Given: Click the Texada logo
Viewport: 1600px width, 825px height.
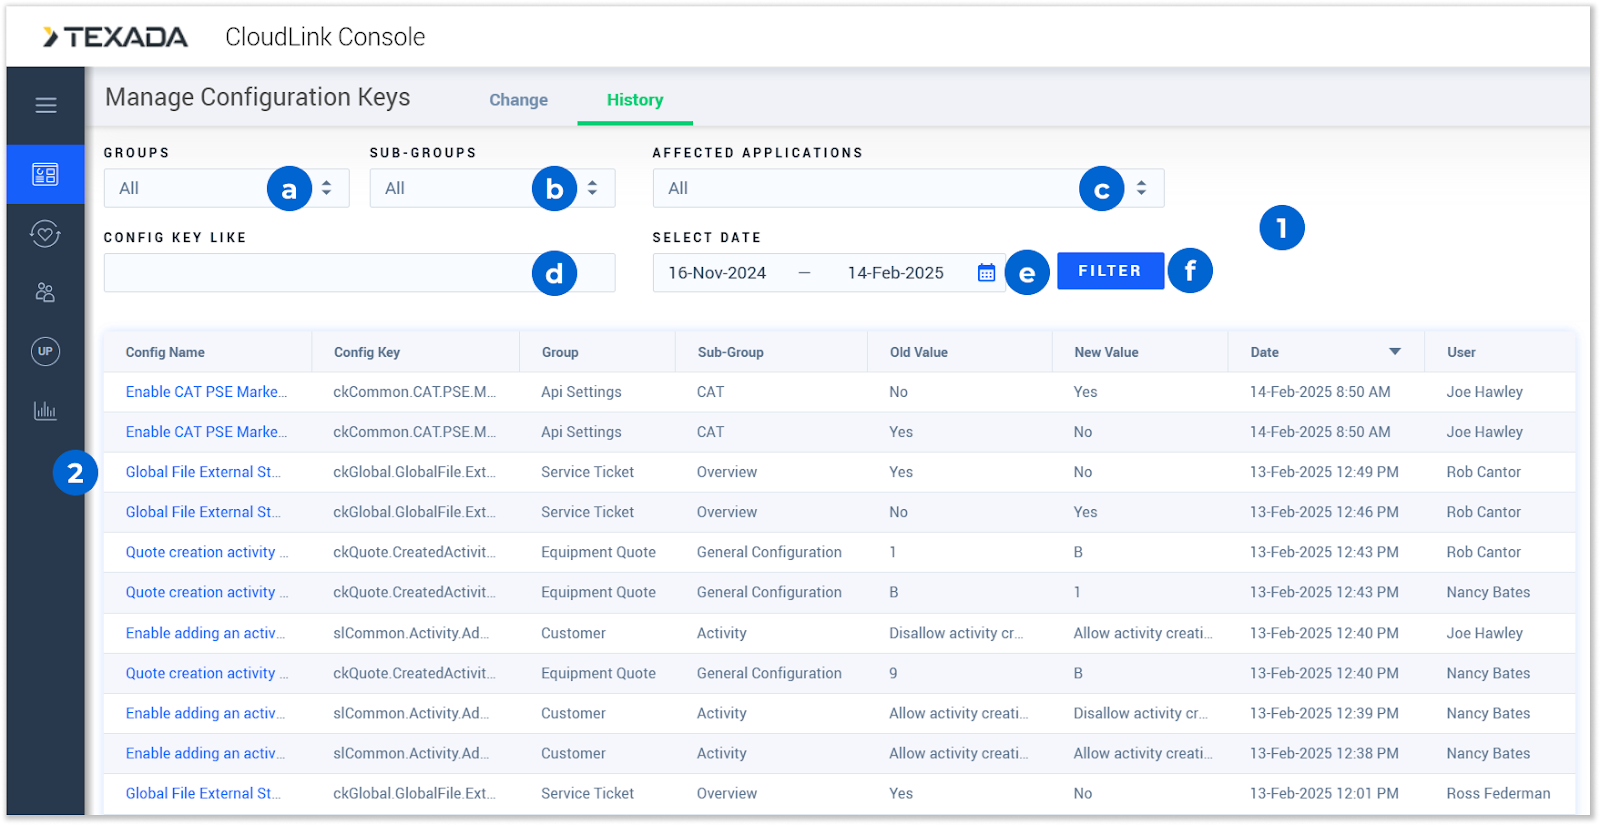Looking at the screenshot, I should pos(115,37).
